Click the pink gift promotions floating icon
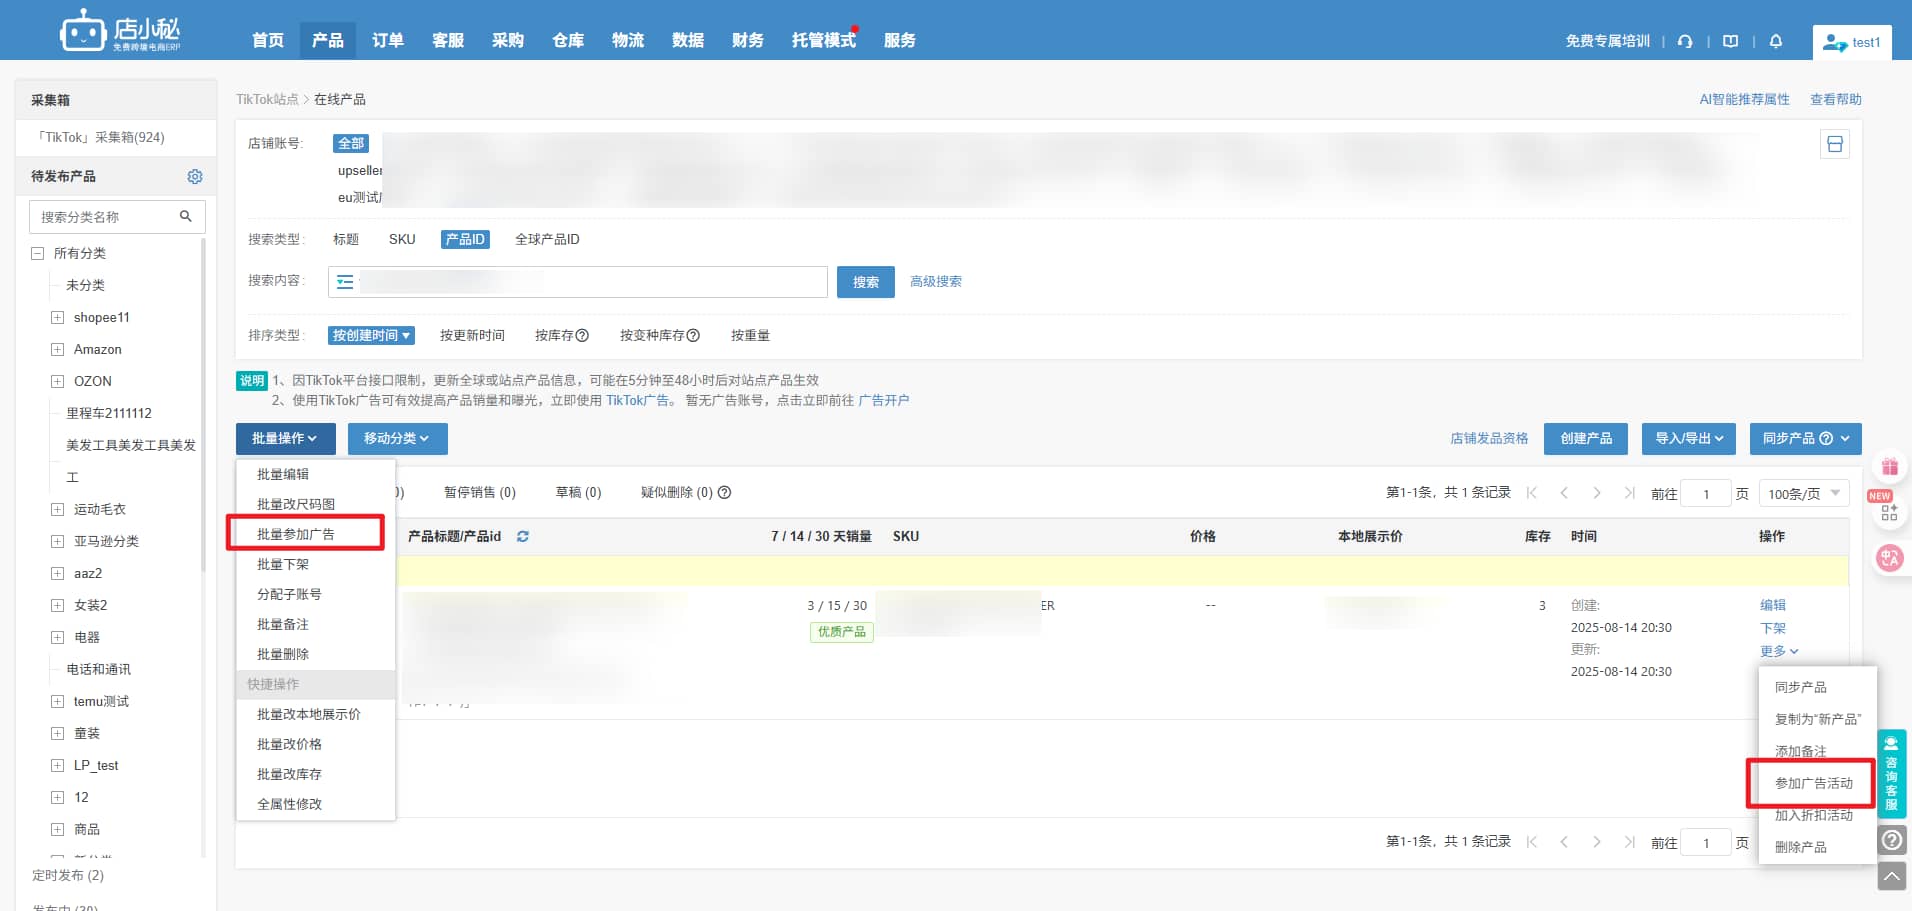1912x911 pixels. point(1889,465)
